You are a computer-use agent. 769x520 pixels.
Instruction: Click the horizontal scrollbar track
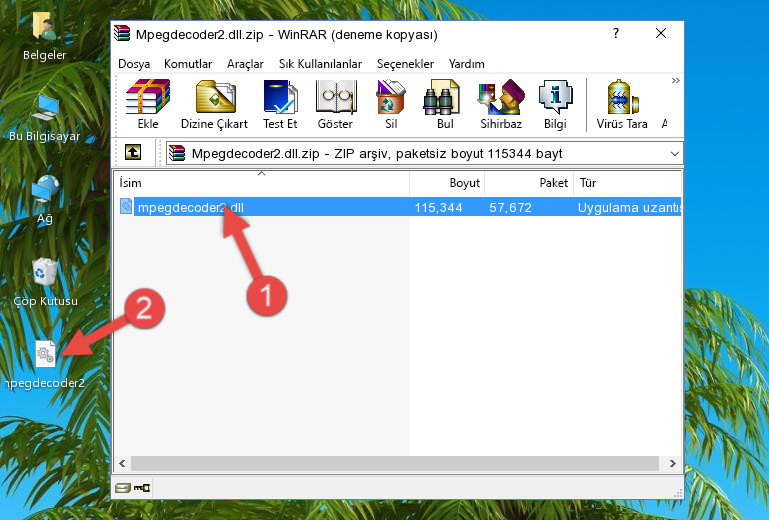coord(395,463)
